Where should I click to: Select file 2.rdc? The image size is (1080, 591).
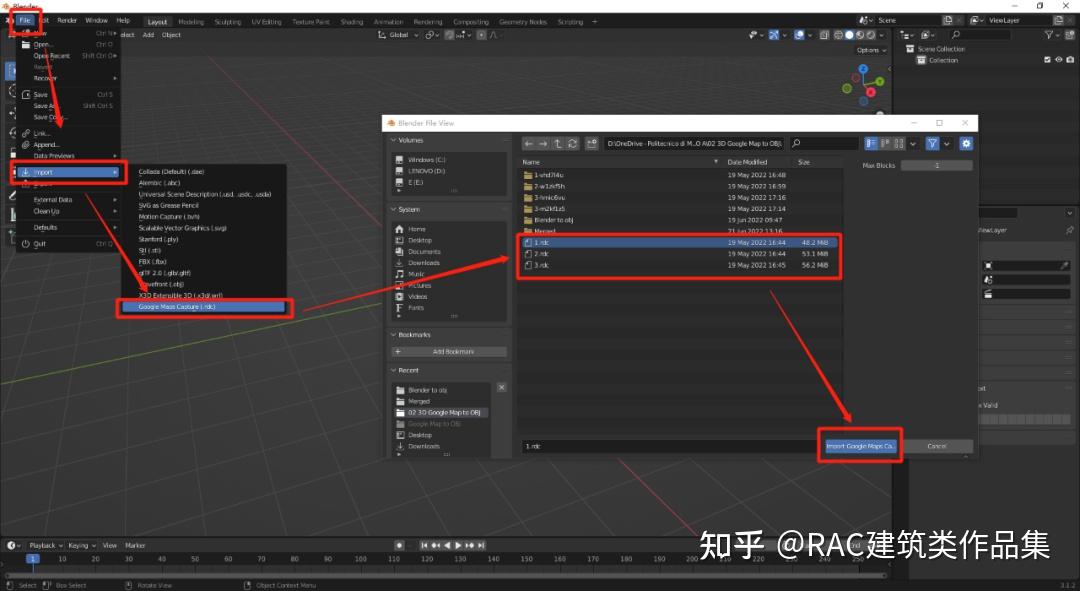[x=679, y=253]
